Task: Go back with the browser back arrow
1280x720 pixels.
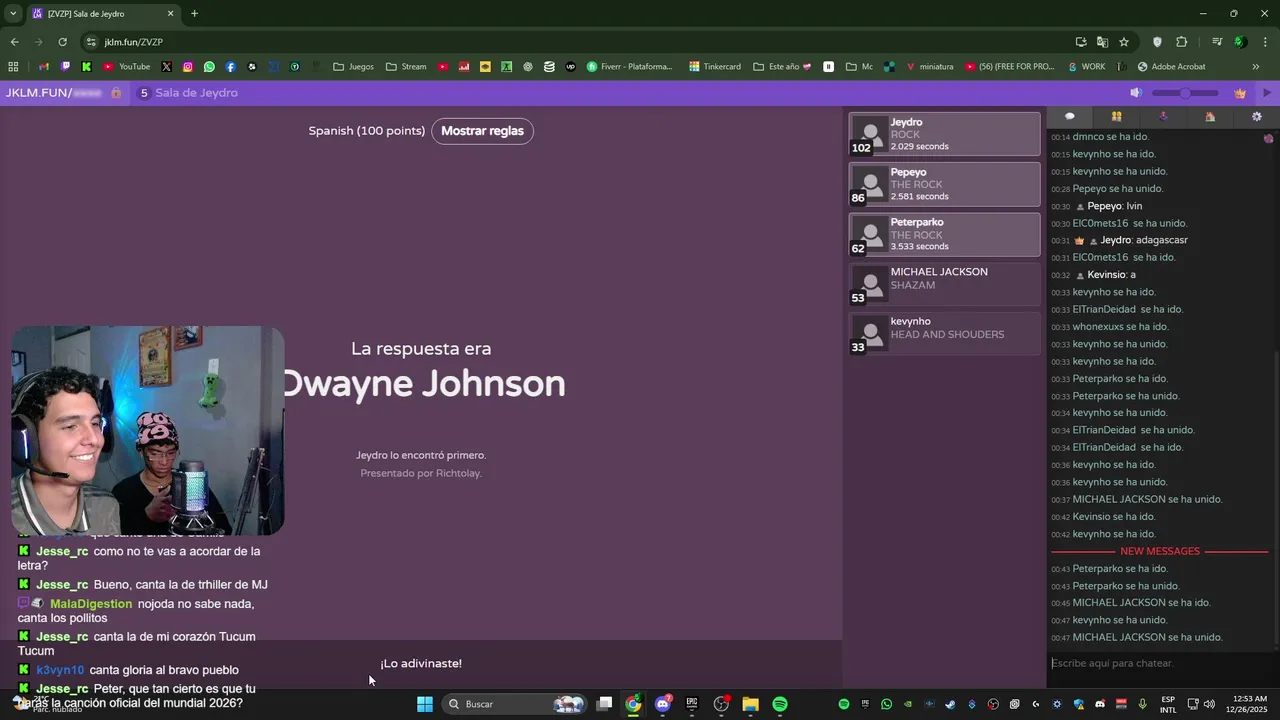Action: 14,42
